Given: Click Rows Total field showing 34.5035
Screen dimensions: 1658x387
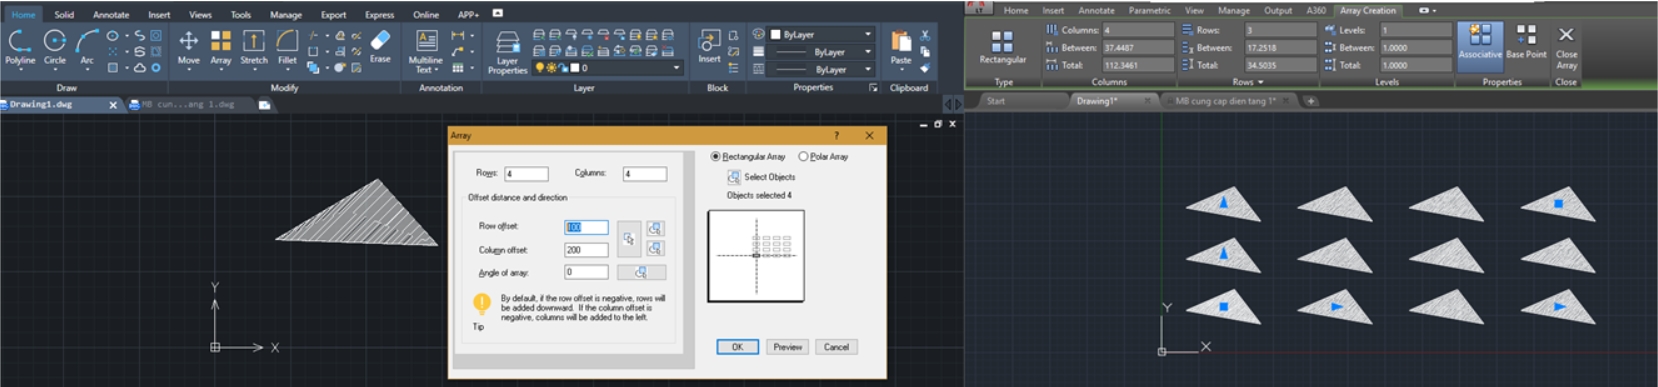Looking at the screenshot, I should [x=1280, y=65].
